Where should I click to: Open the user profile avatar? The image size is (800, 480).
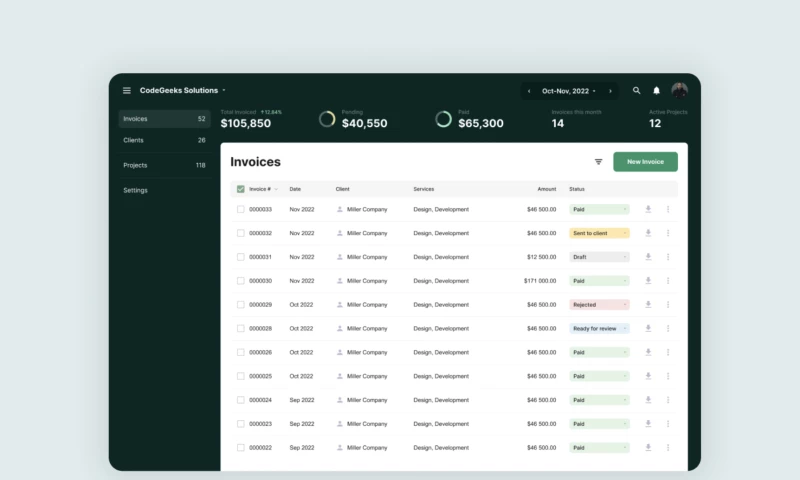coord(679,90)
